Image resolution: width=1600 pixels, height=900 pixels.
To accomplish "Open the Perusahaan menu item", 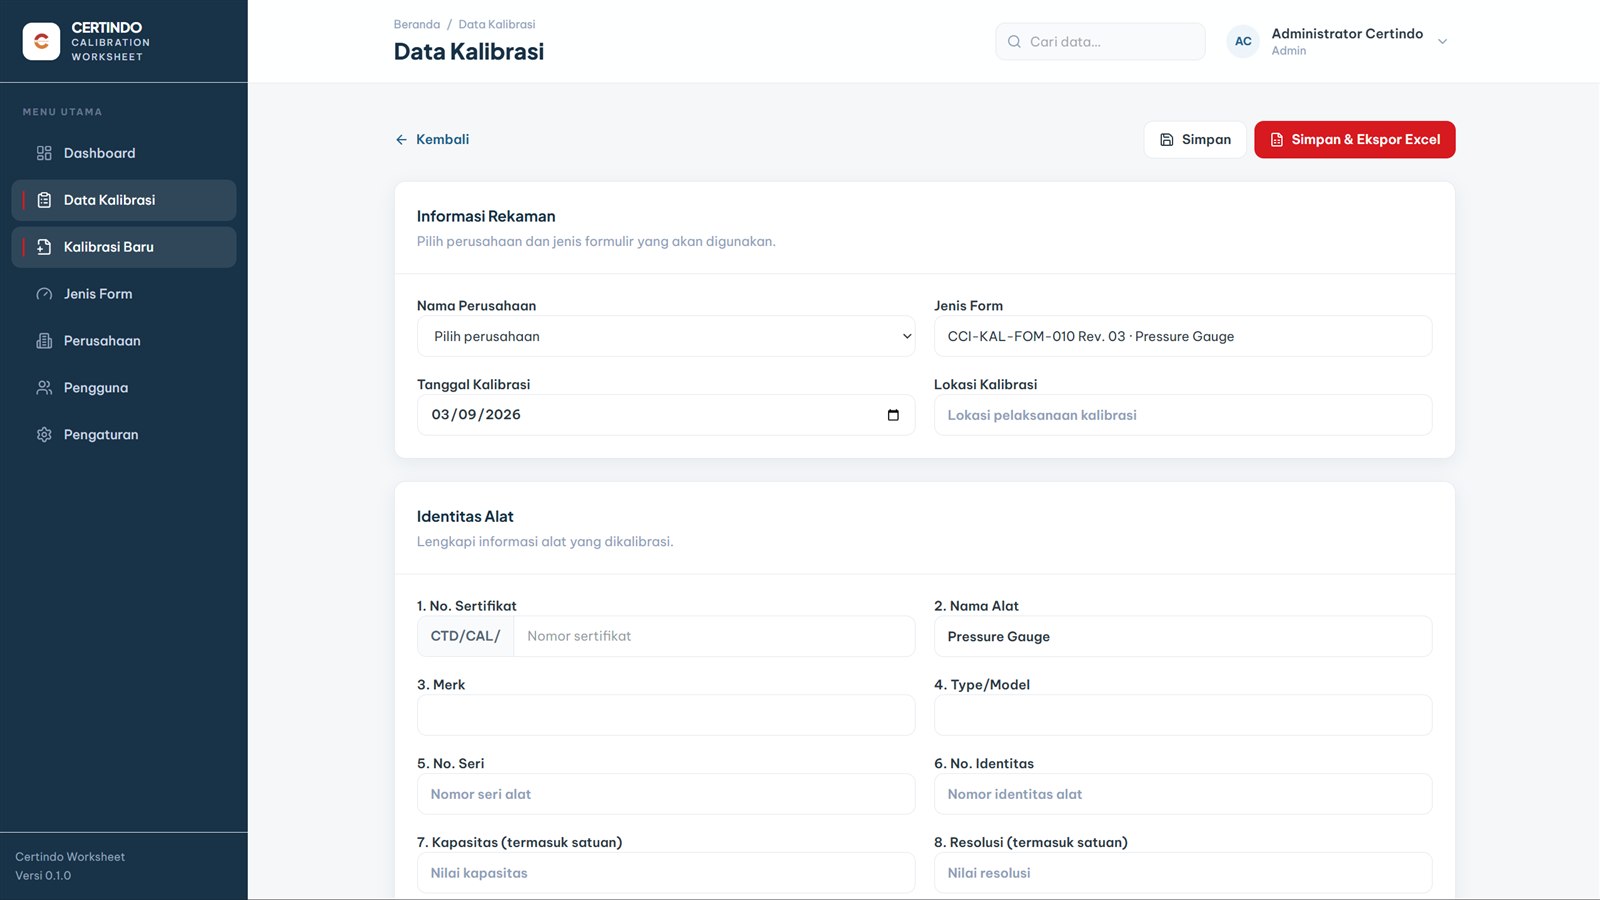I will coord(124,341).
